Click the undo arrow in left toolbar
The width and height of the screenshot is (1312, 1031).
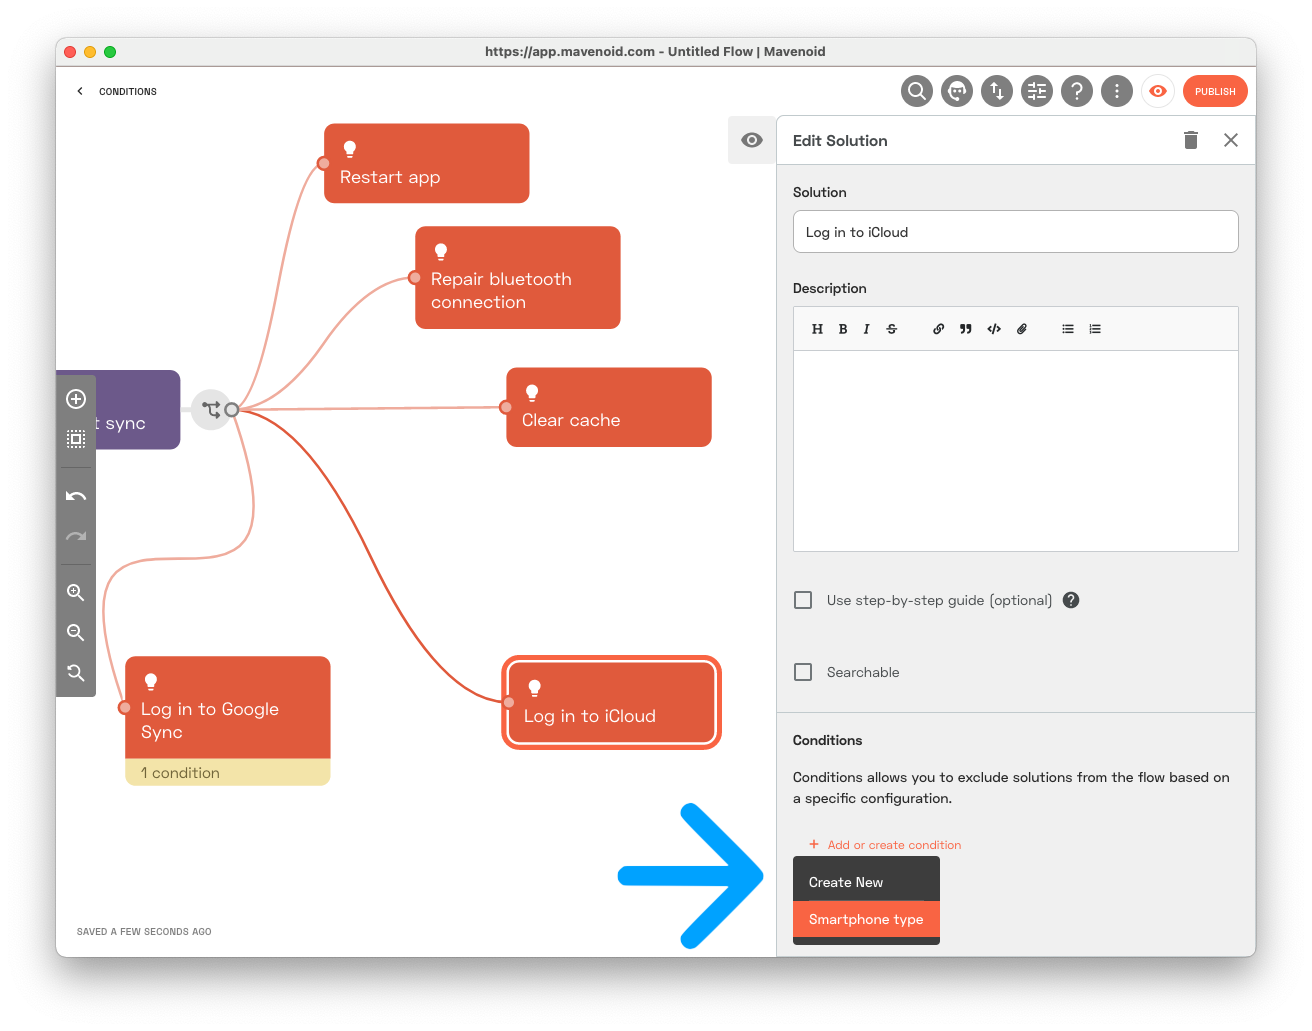click(76, 496)
